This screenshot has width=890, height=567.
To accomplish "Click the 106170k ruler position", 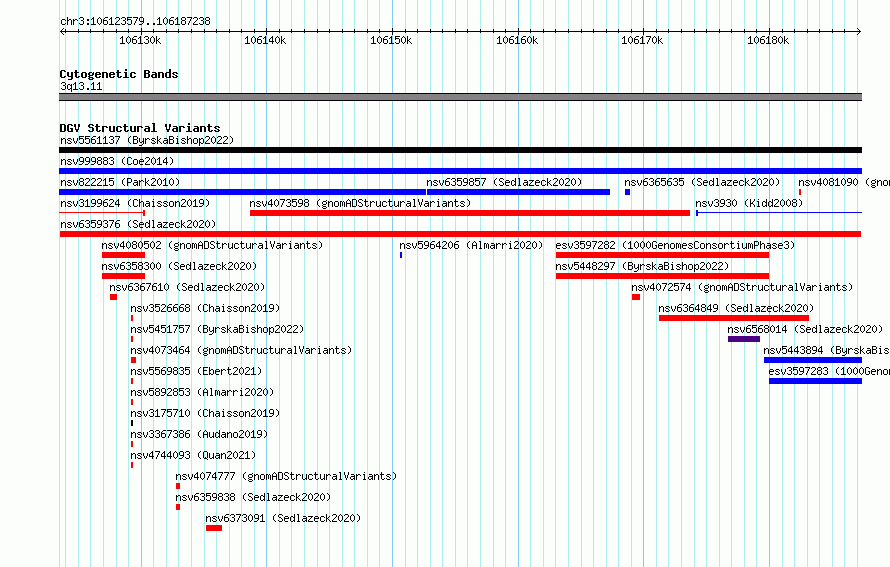I will point(642,40).
